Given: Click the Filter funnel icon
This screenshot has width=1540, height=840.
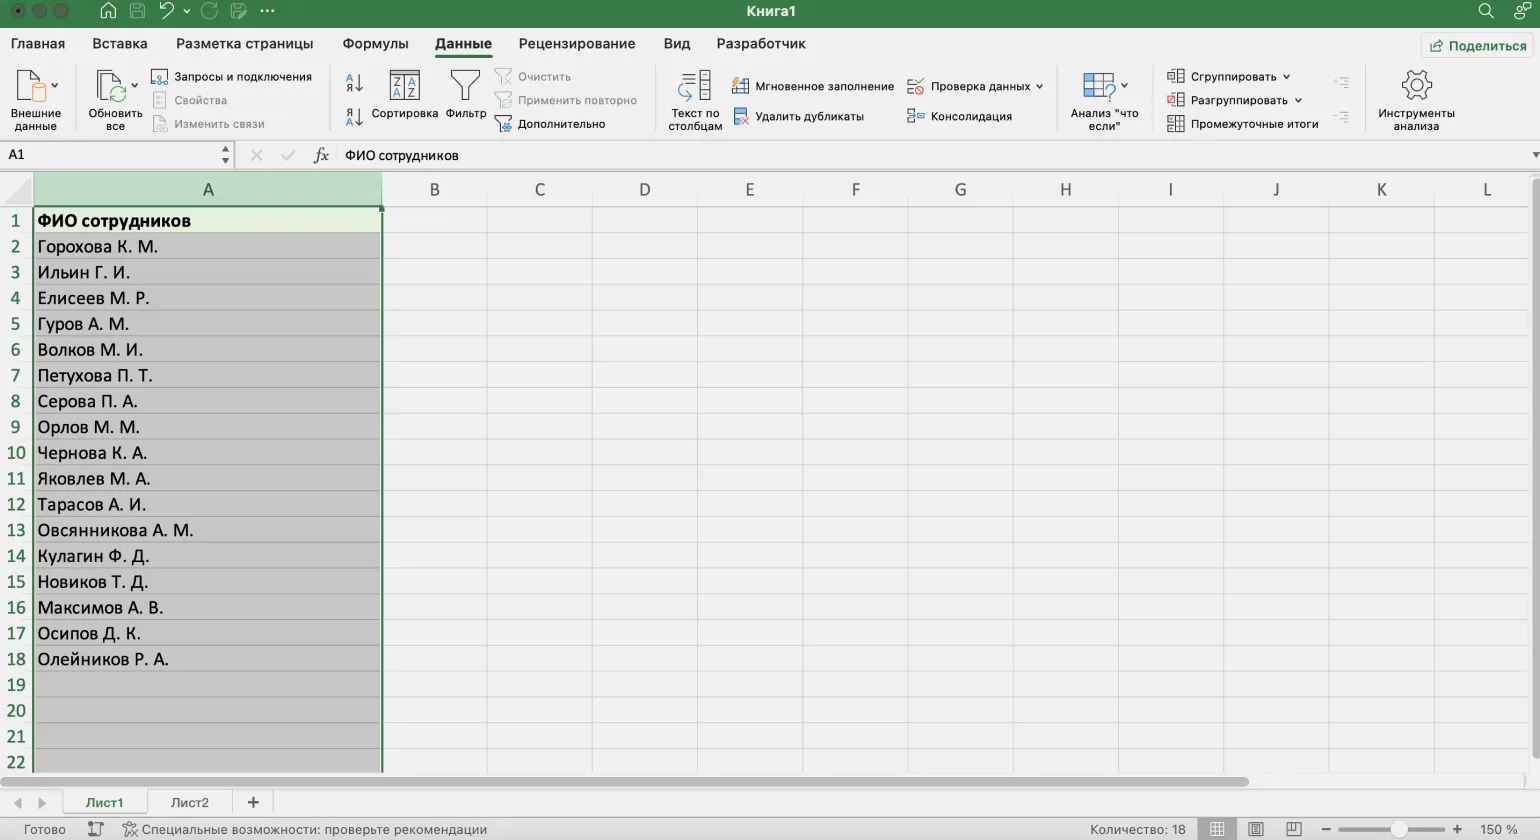Looking at the screenshot, I should [x=465, y=88].
